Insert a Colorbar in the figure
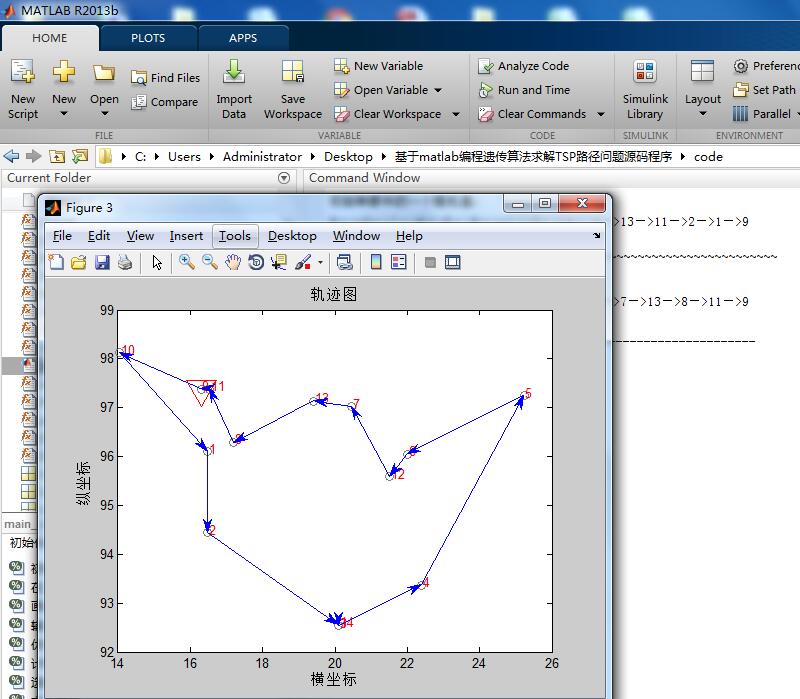The image size is (800, 699). tap(376, 262)
